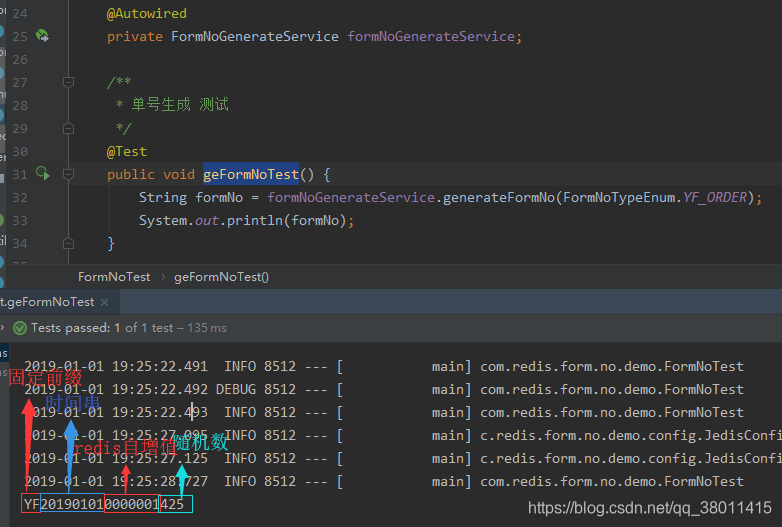The image size is (782, 527).
Task: Open the FormNoTest breadcrumb
Action: [114, 277]
